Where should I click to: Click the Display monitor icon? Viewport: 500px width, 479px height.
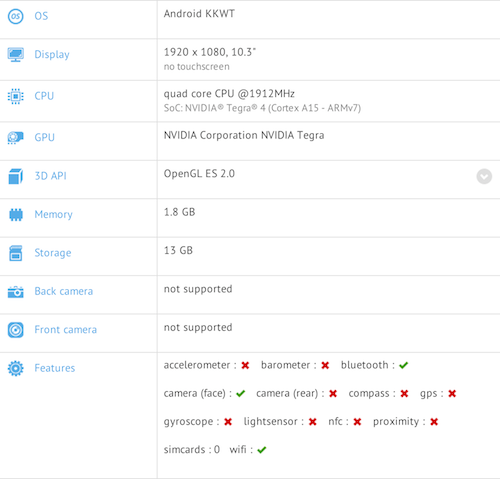16,55
